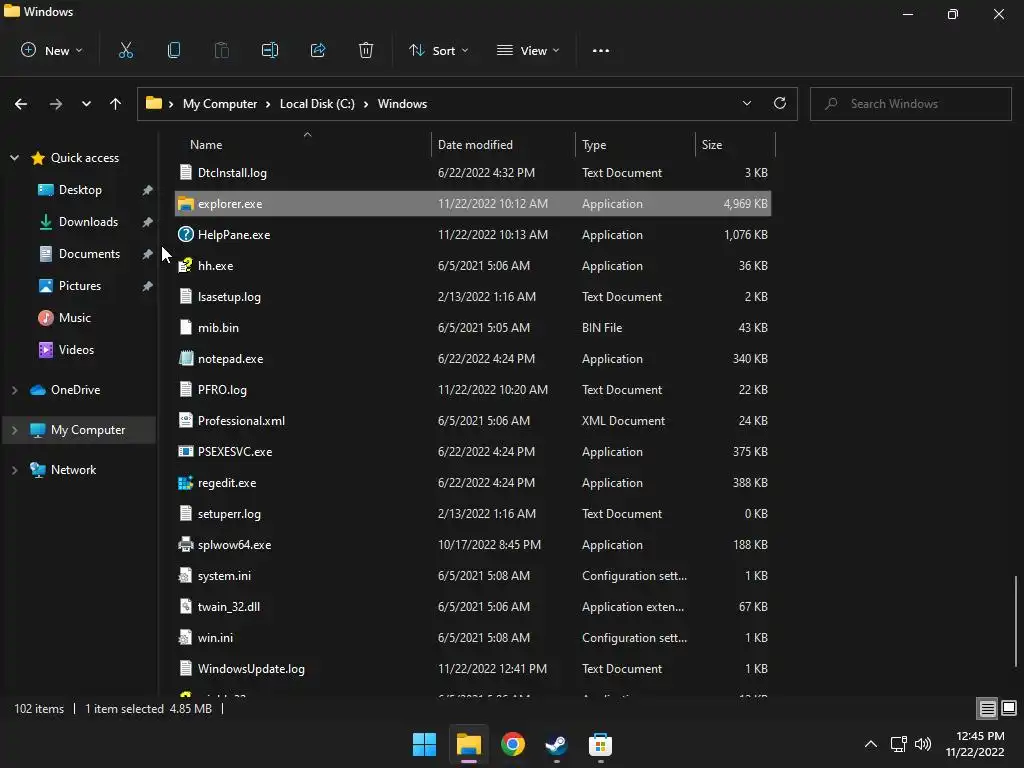Select Videos in the sidebar
The width and height of the screenshot is (1024, 768).
click(76, 350)
